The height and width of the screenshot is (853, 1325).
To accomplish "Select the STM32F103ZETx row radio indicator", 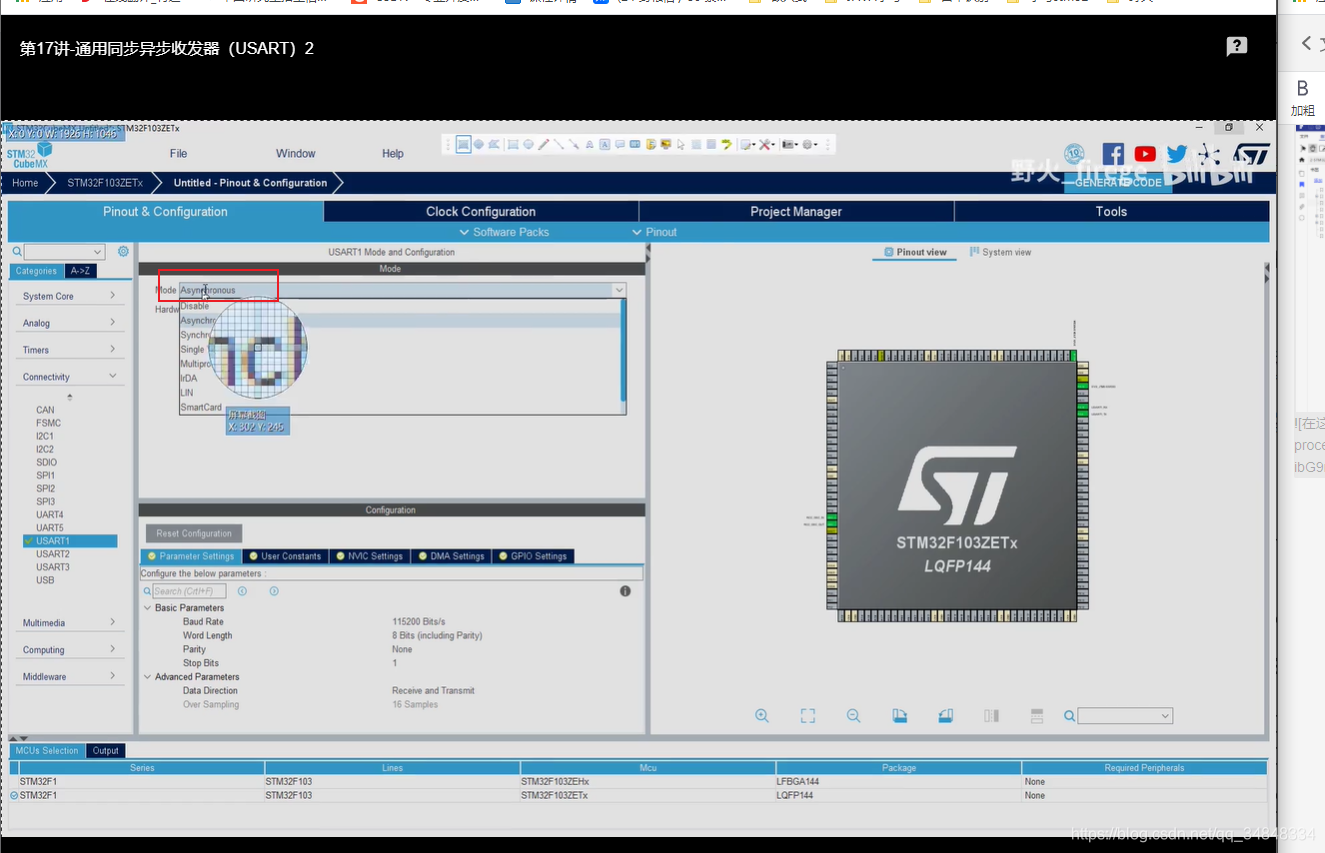I will [x=14, y=795].
